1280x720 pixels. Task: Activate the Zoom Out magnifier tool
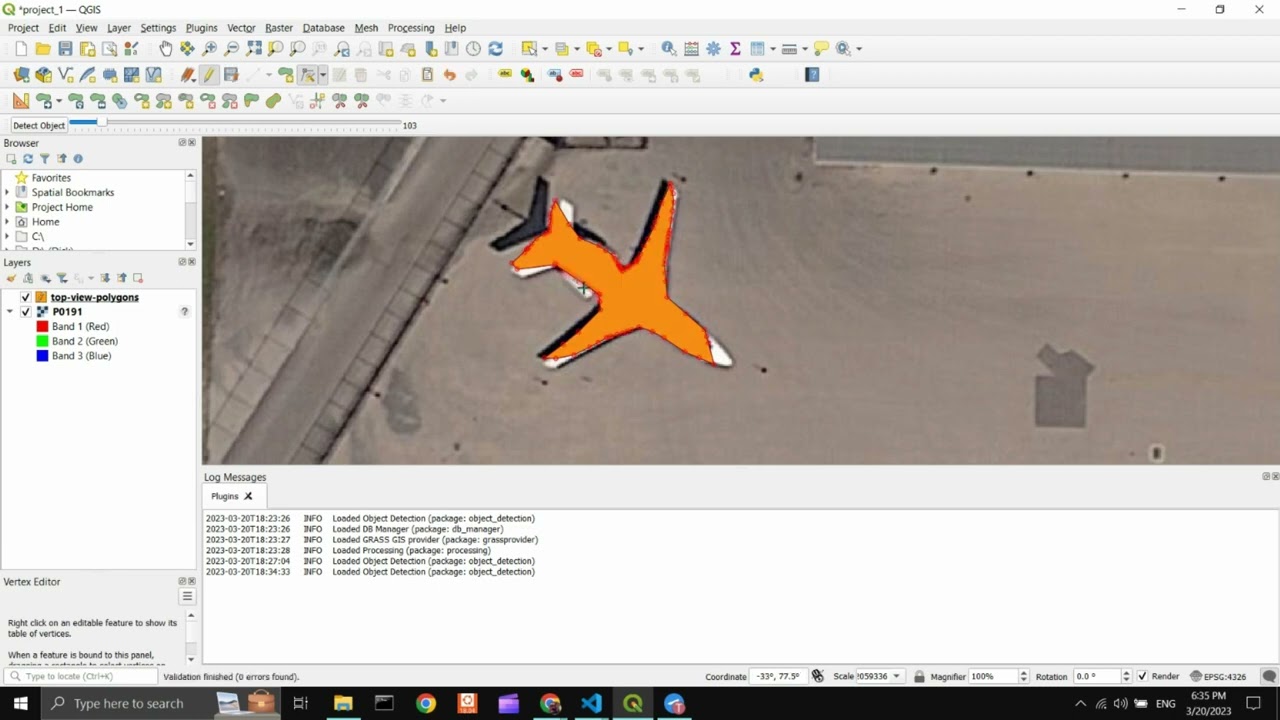232,48
